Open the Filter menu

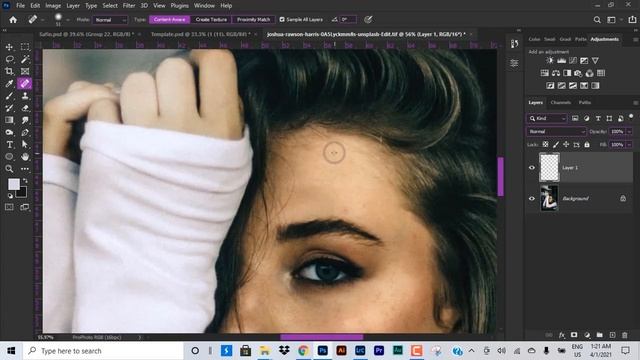(129, 6)
